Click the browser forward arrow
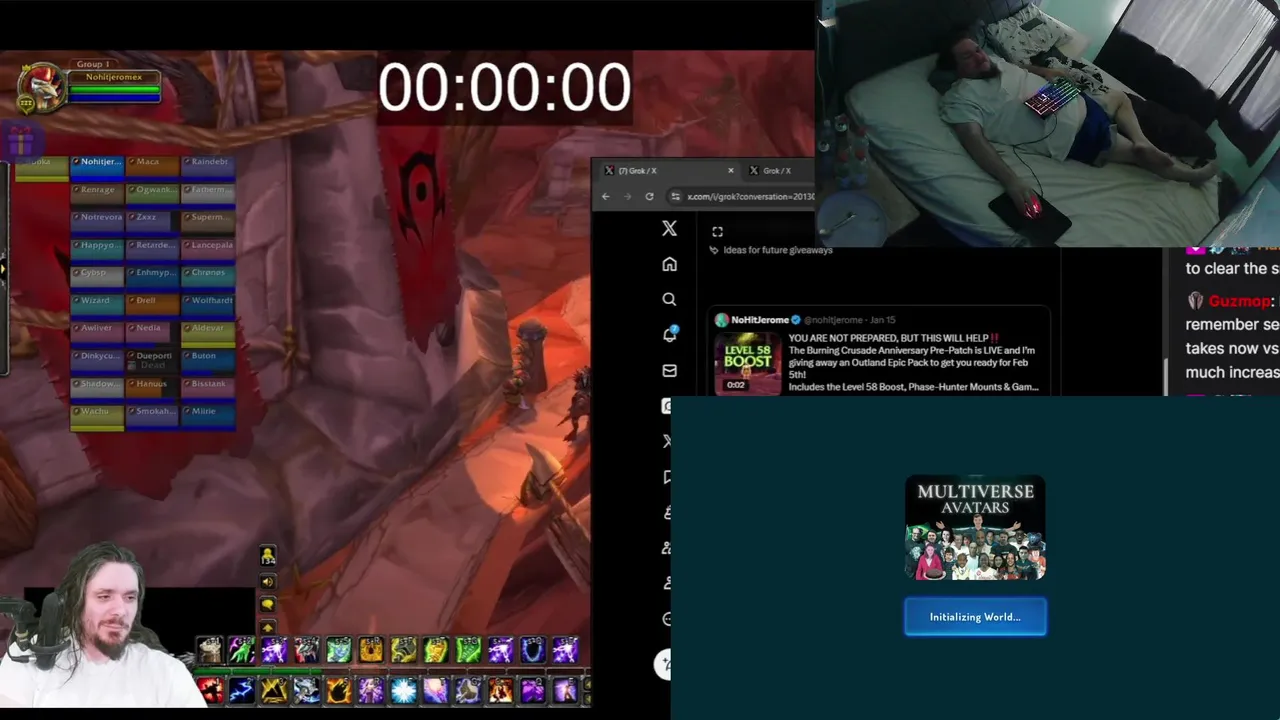 coord(628,197)
